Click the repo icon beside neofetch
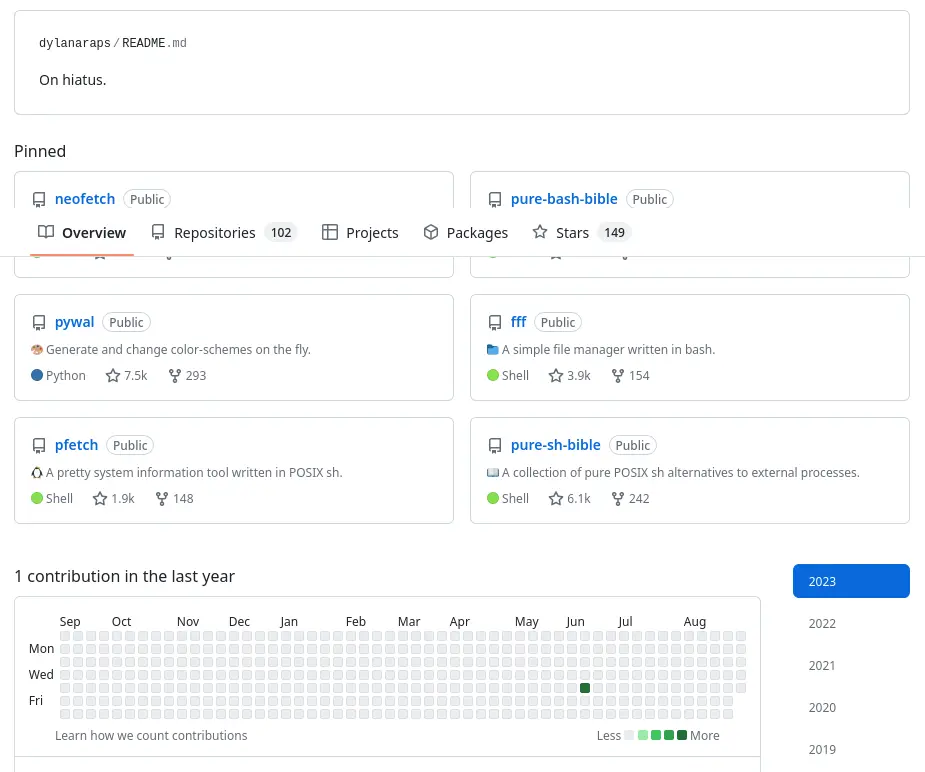The image size is (925, 772). 39,200
